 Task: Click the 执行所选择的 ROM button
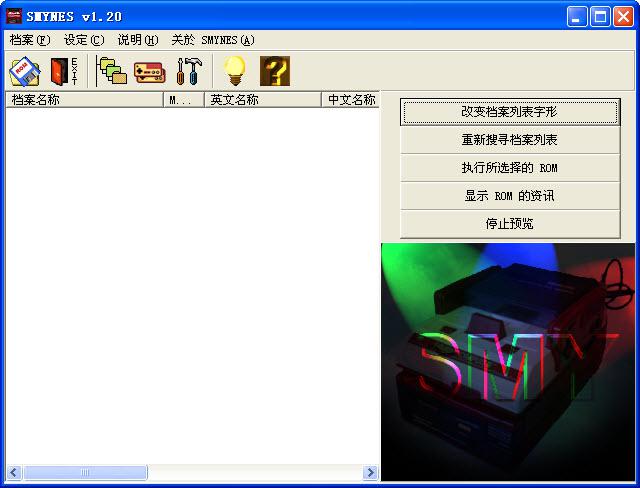pyautogui.click(x=509, y=168)
